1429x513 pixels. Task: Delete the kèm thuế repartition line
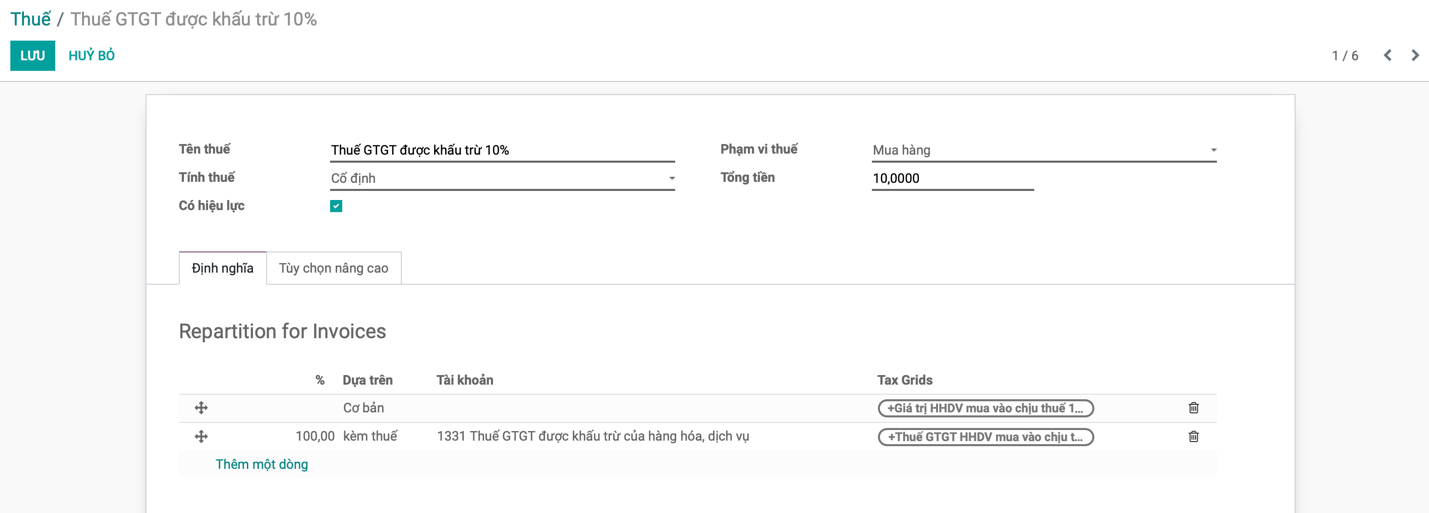(x=1193, y=437)
